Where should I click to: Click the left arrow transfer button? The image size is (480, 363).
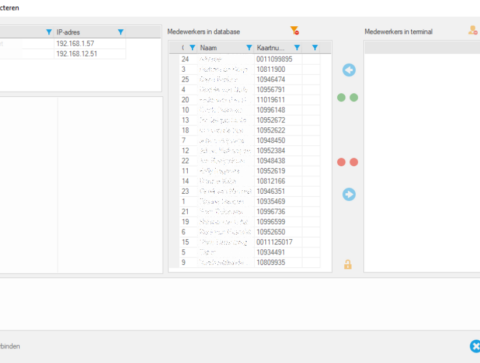tap(349, 70)
